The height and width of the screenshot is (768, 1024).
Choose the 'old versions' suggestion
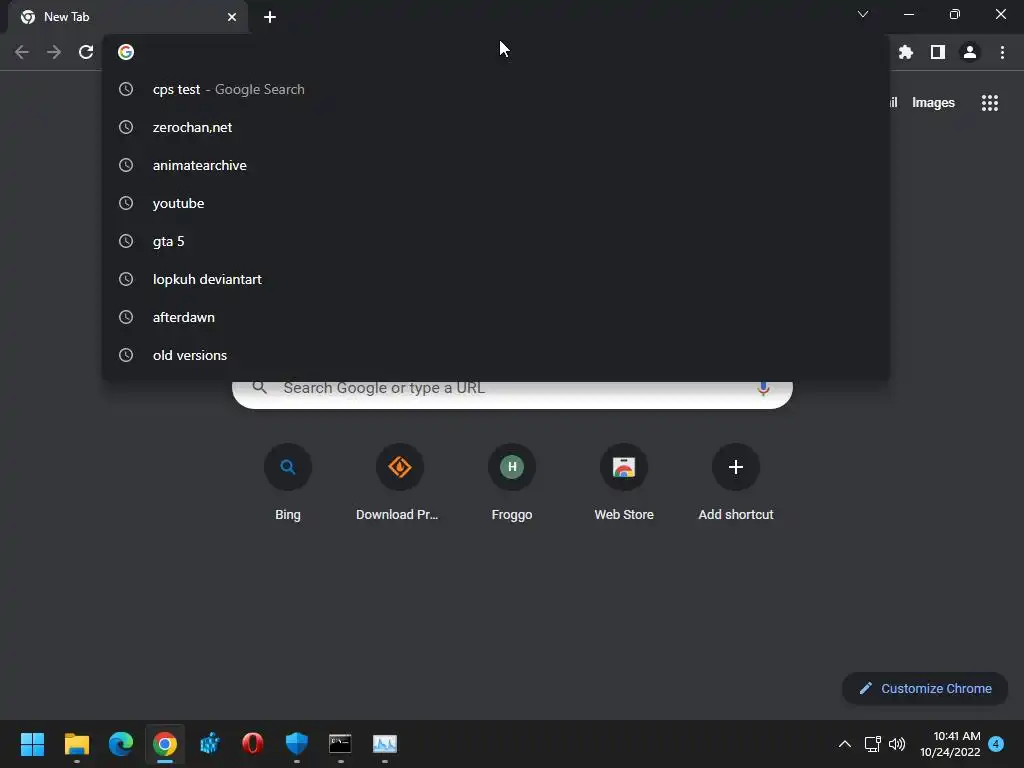point(496,355)
